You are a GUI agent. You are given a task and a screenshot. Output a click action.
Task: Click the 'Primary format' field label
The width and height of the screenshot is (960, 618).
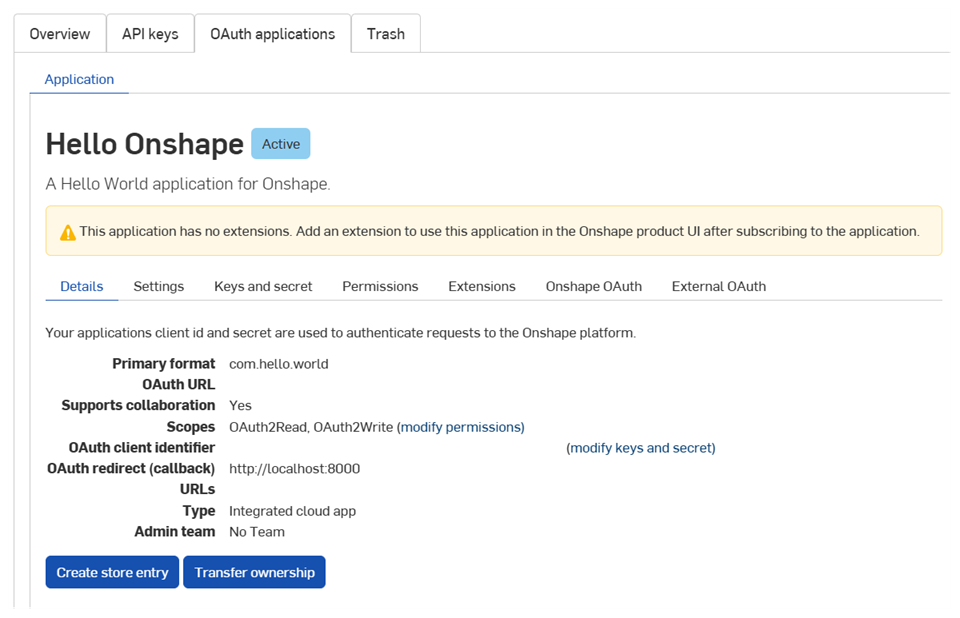pyautogui.click(x=163, y=364)
